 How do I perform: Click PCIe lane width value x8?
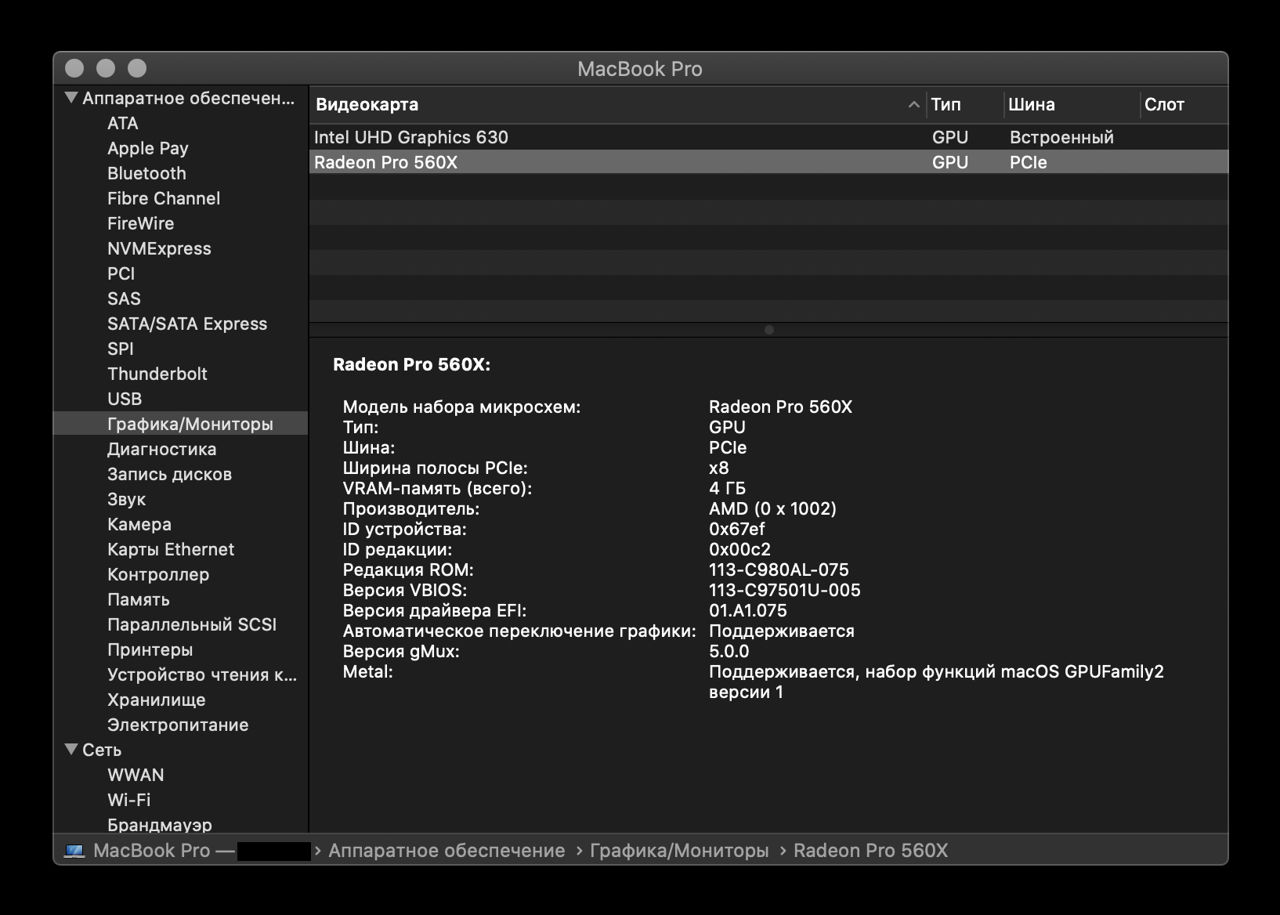pos(719,468)
